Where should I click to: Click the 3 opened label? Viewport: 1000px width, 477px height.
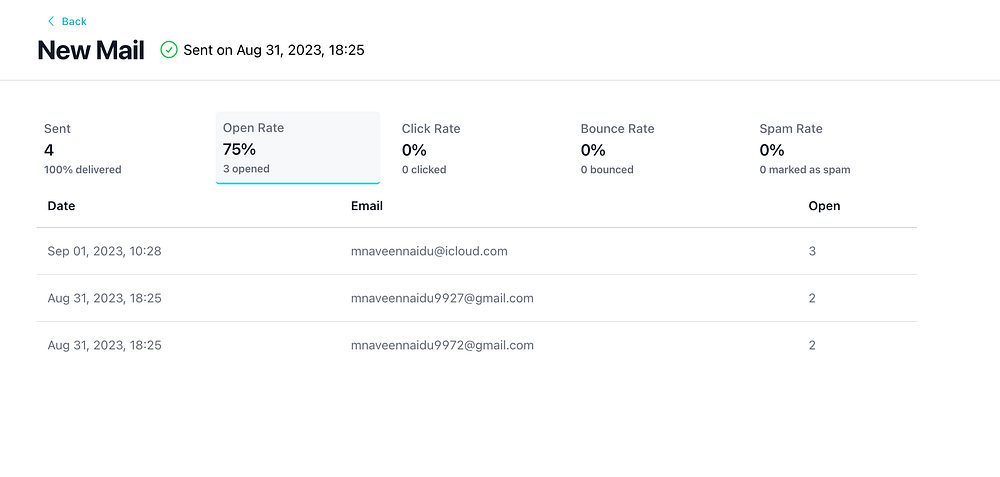coord(246,169)
